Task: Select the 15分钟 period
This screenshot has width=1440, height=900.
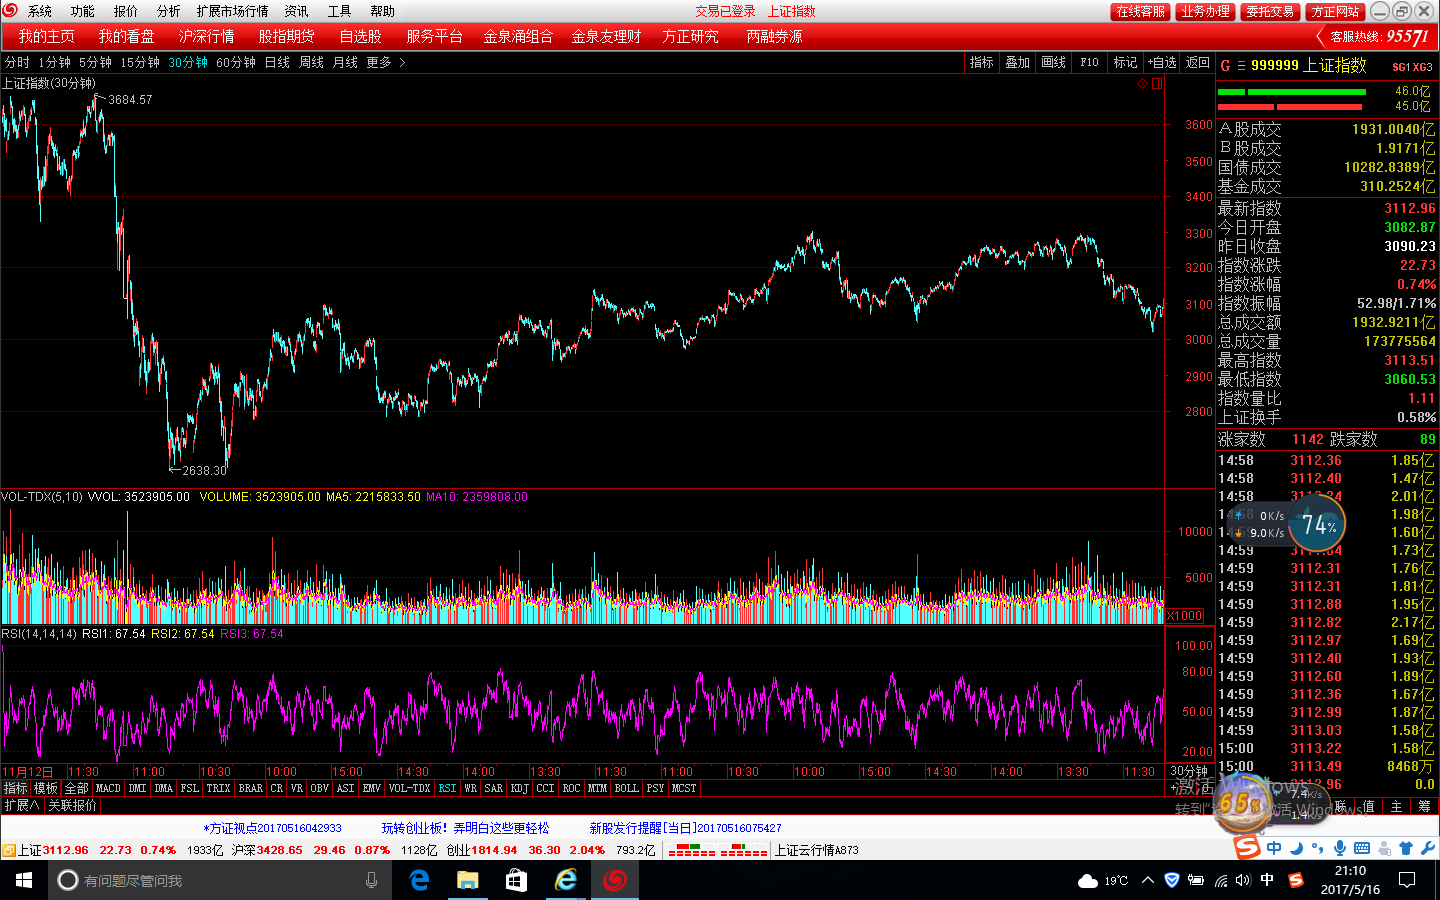Action: (x=140, y=62)
